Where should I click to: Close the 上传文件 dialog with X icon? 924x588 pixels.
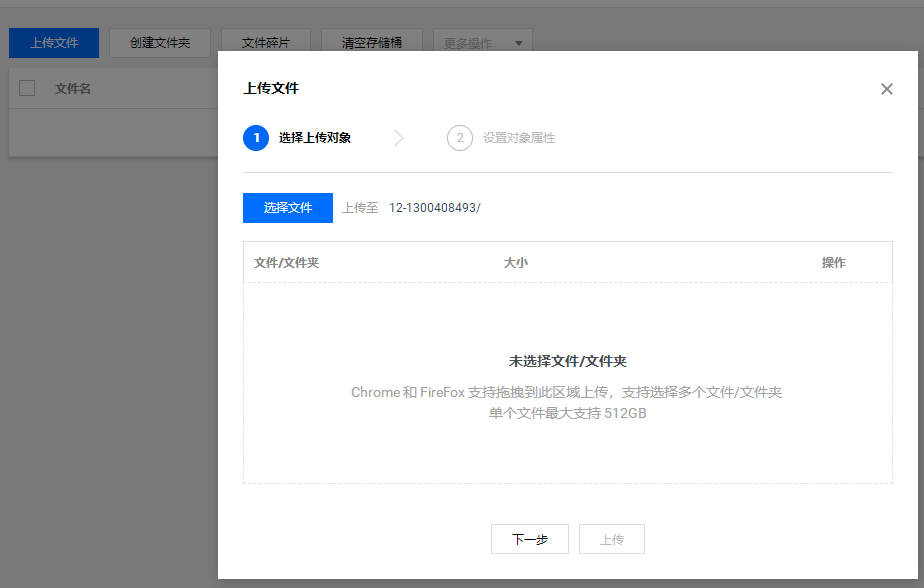[886, 89]
